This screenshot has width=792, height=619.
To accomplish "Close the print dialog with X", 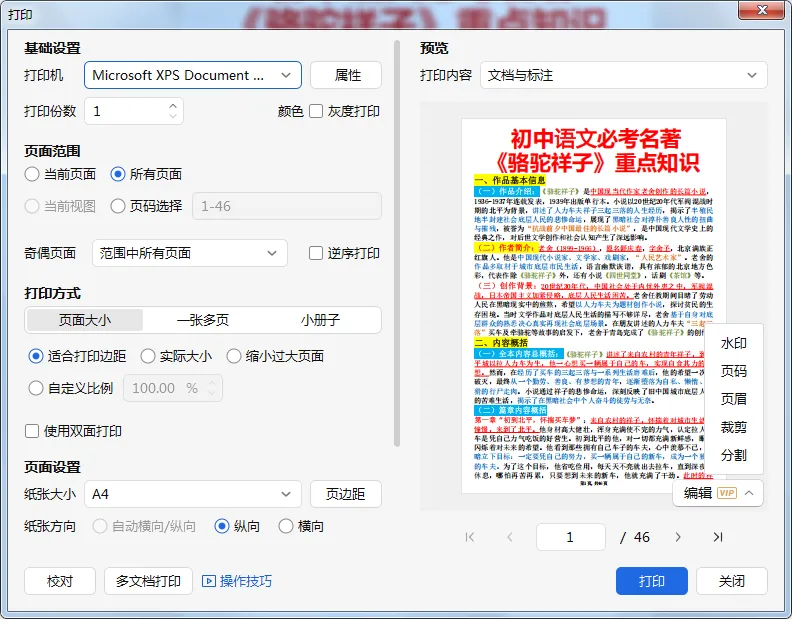I will (x=763, y=10).
